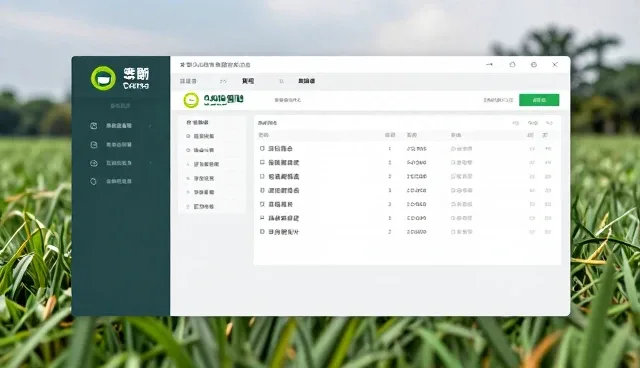The height and width of the screenshot is (368, 640).
Task: Click the round green-yellow logo in the header bar
Action: (x=191, y=100)
